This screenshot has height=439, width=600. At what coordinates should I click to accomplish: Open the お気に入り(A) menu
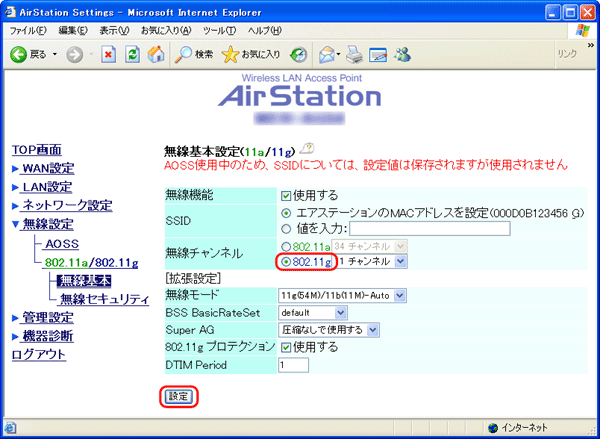tap(166, 31)
